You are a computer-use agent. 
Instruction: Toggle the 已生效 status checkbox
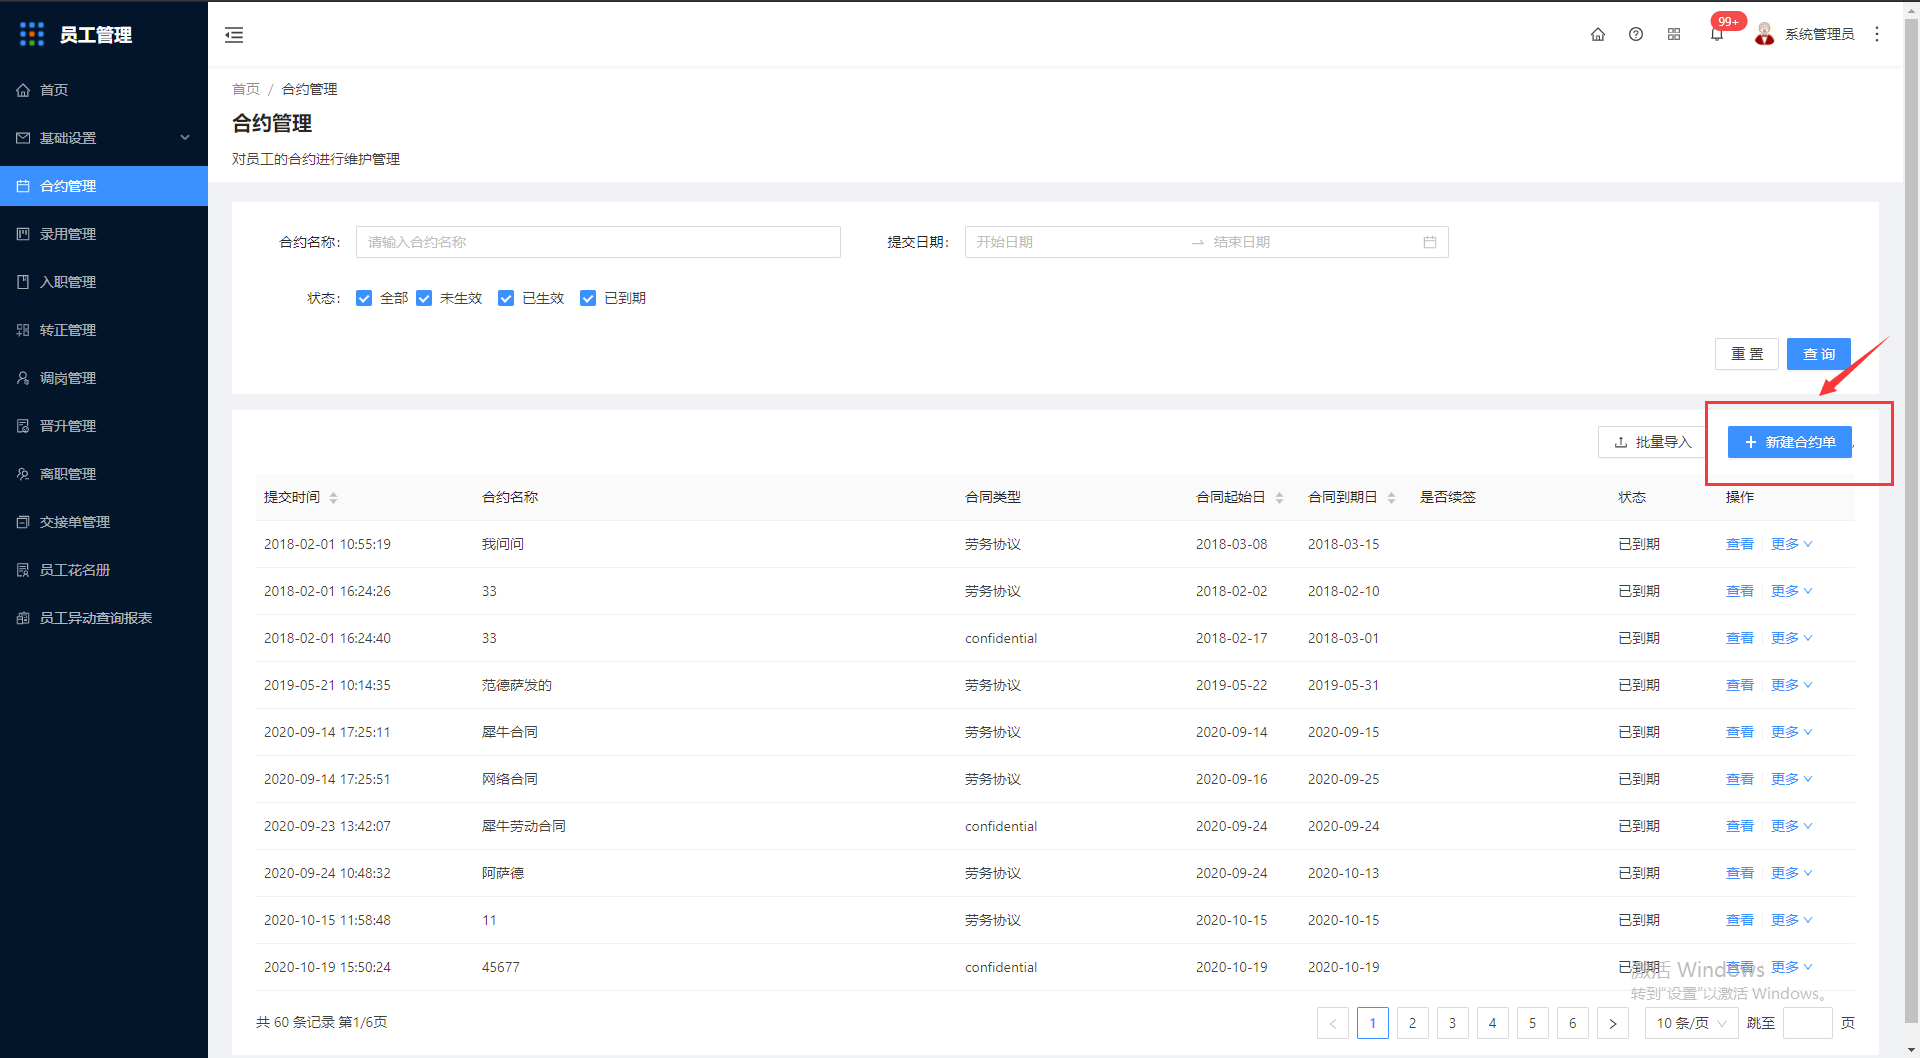tap(506, 298)
